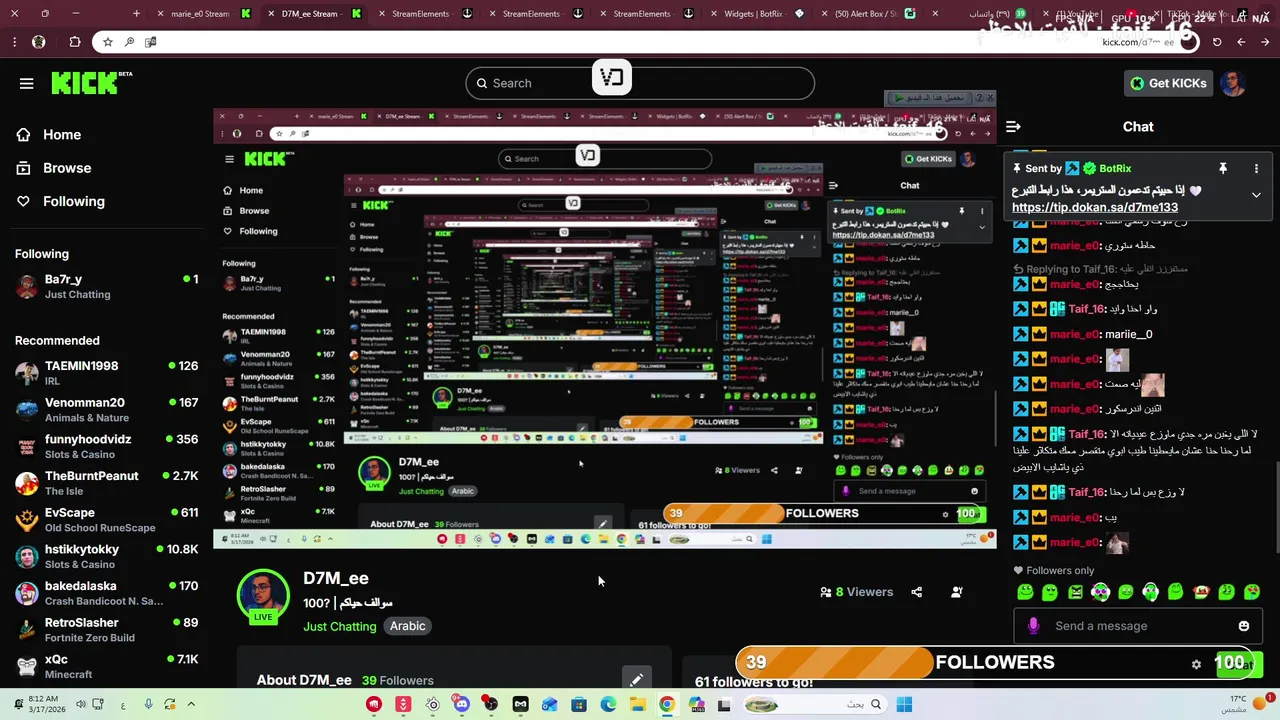Click the Kick search field
The height and width of the screenshot is (720, 1280).
click(640, 83)
